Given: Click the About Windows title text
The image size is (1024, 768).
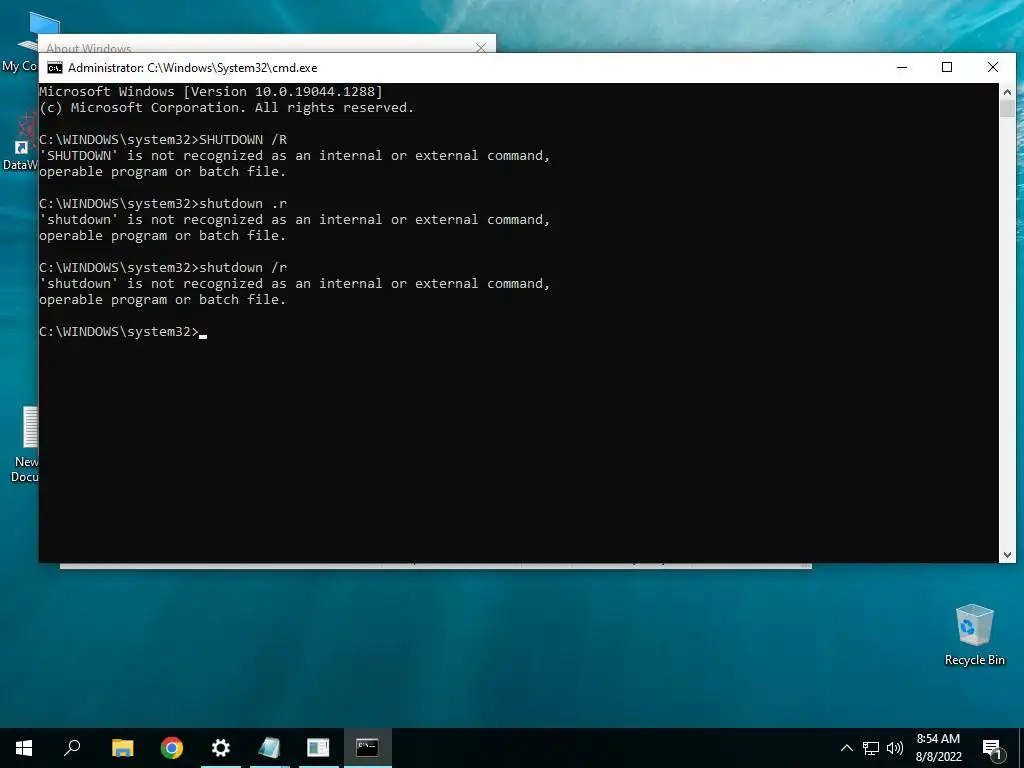Looking at the screenshot, I should tap(88, 48).
